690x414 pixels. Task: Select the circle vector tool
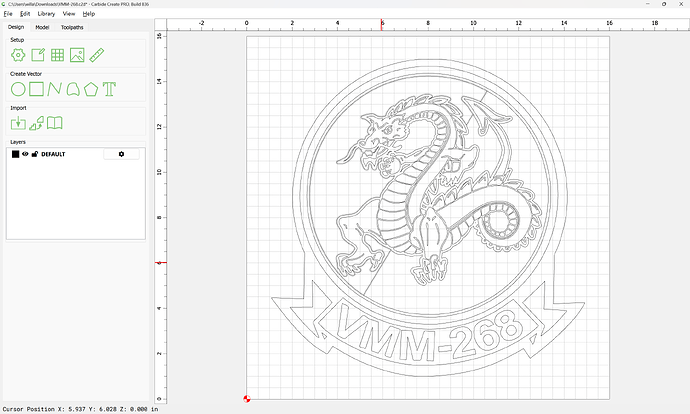(18, 89)
